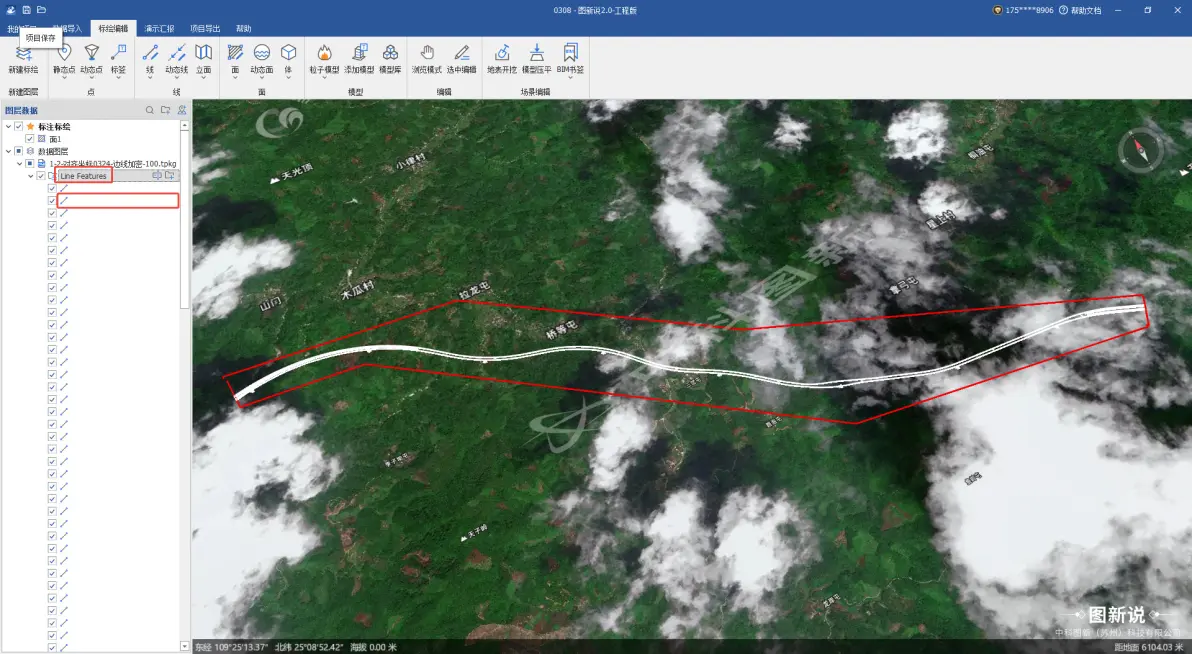Click the 新建标绘 layer icon
Viewport: 1192px width, 654px height.
click(24, 55)
